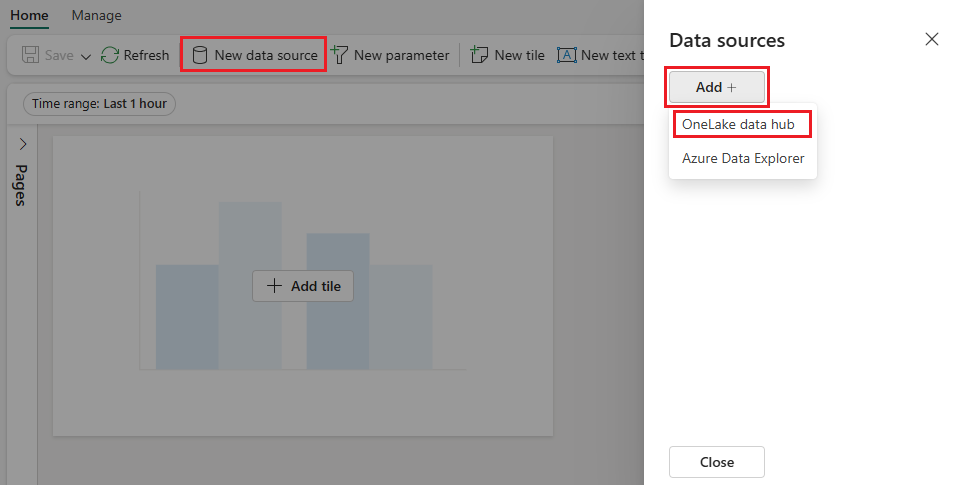Click the Save label text
This screenshot has width=961, height=485.
pos(59,55)
